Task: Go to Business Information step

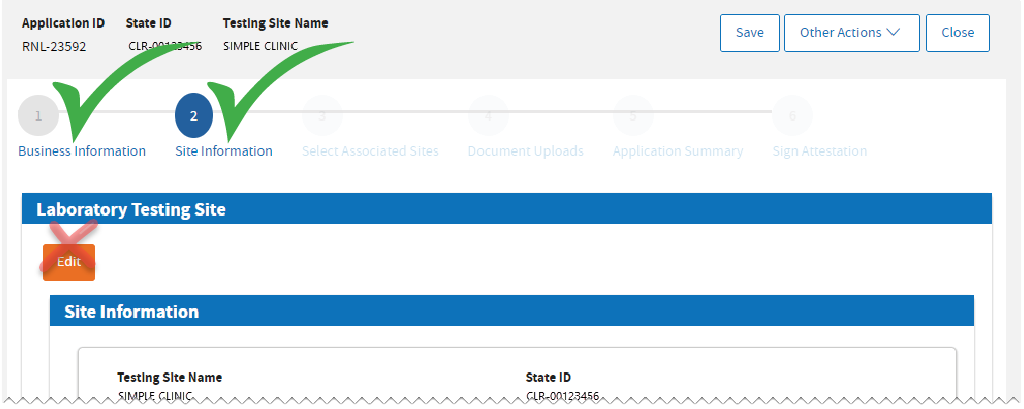Action: tap(82, 151)
